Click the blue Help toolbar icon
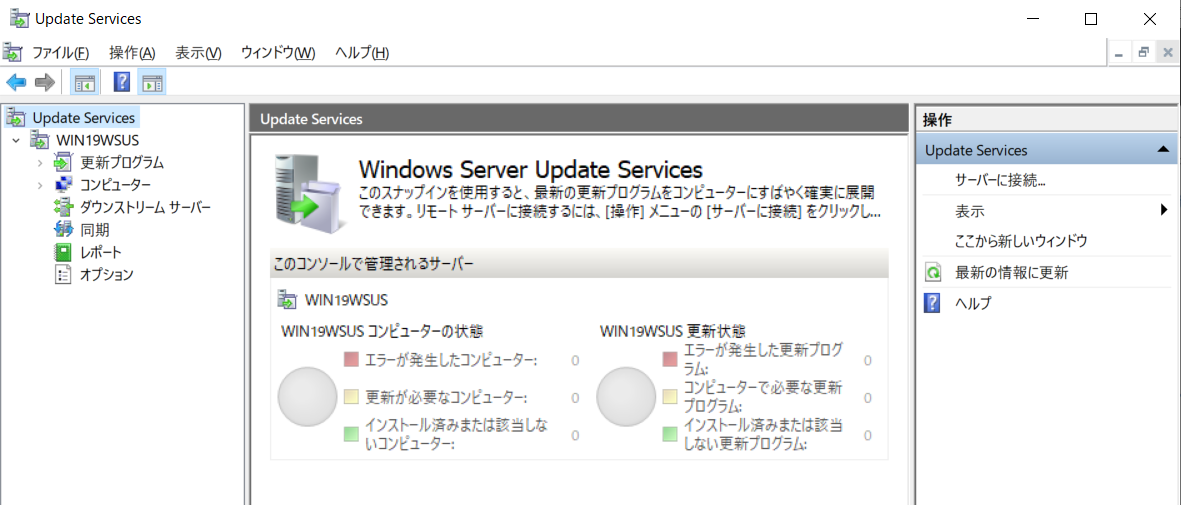Viewport: 1181px width, 505px height. click(121, 82)
